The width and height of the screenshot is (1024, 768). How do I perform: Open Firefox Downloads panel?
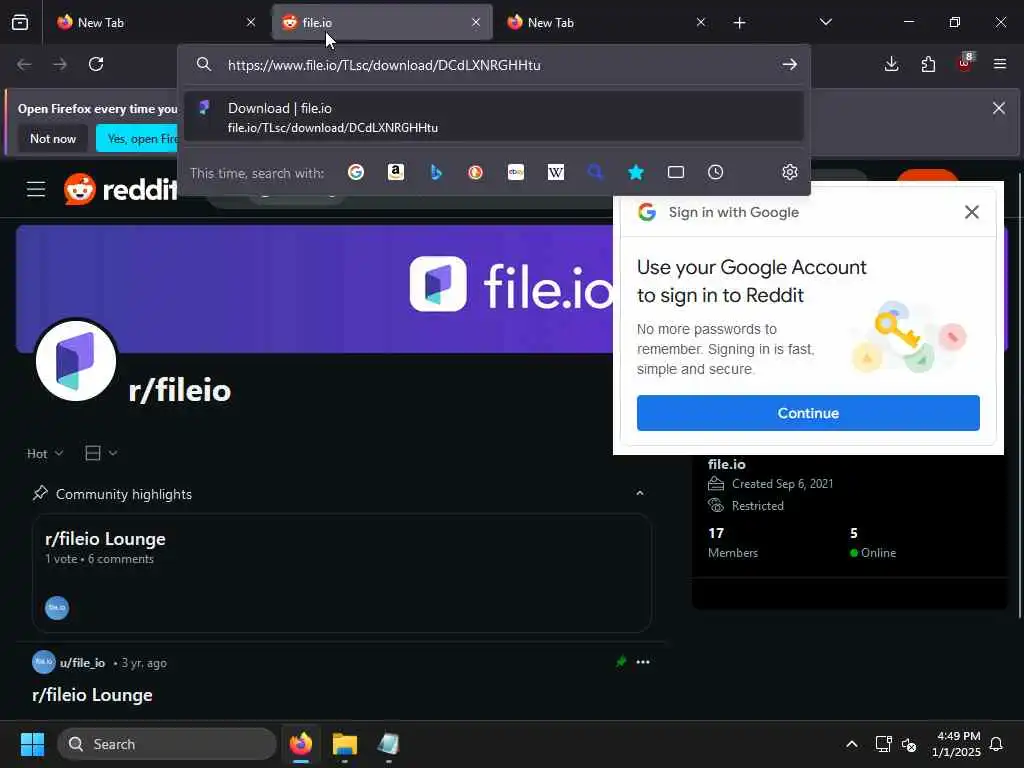tap(891, 64)
